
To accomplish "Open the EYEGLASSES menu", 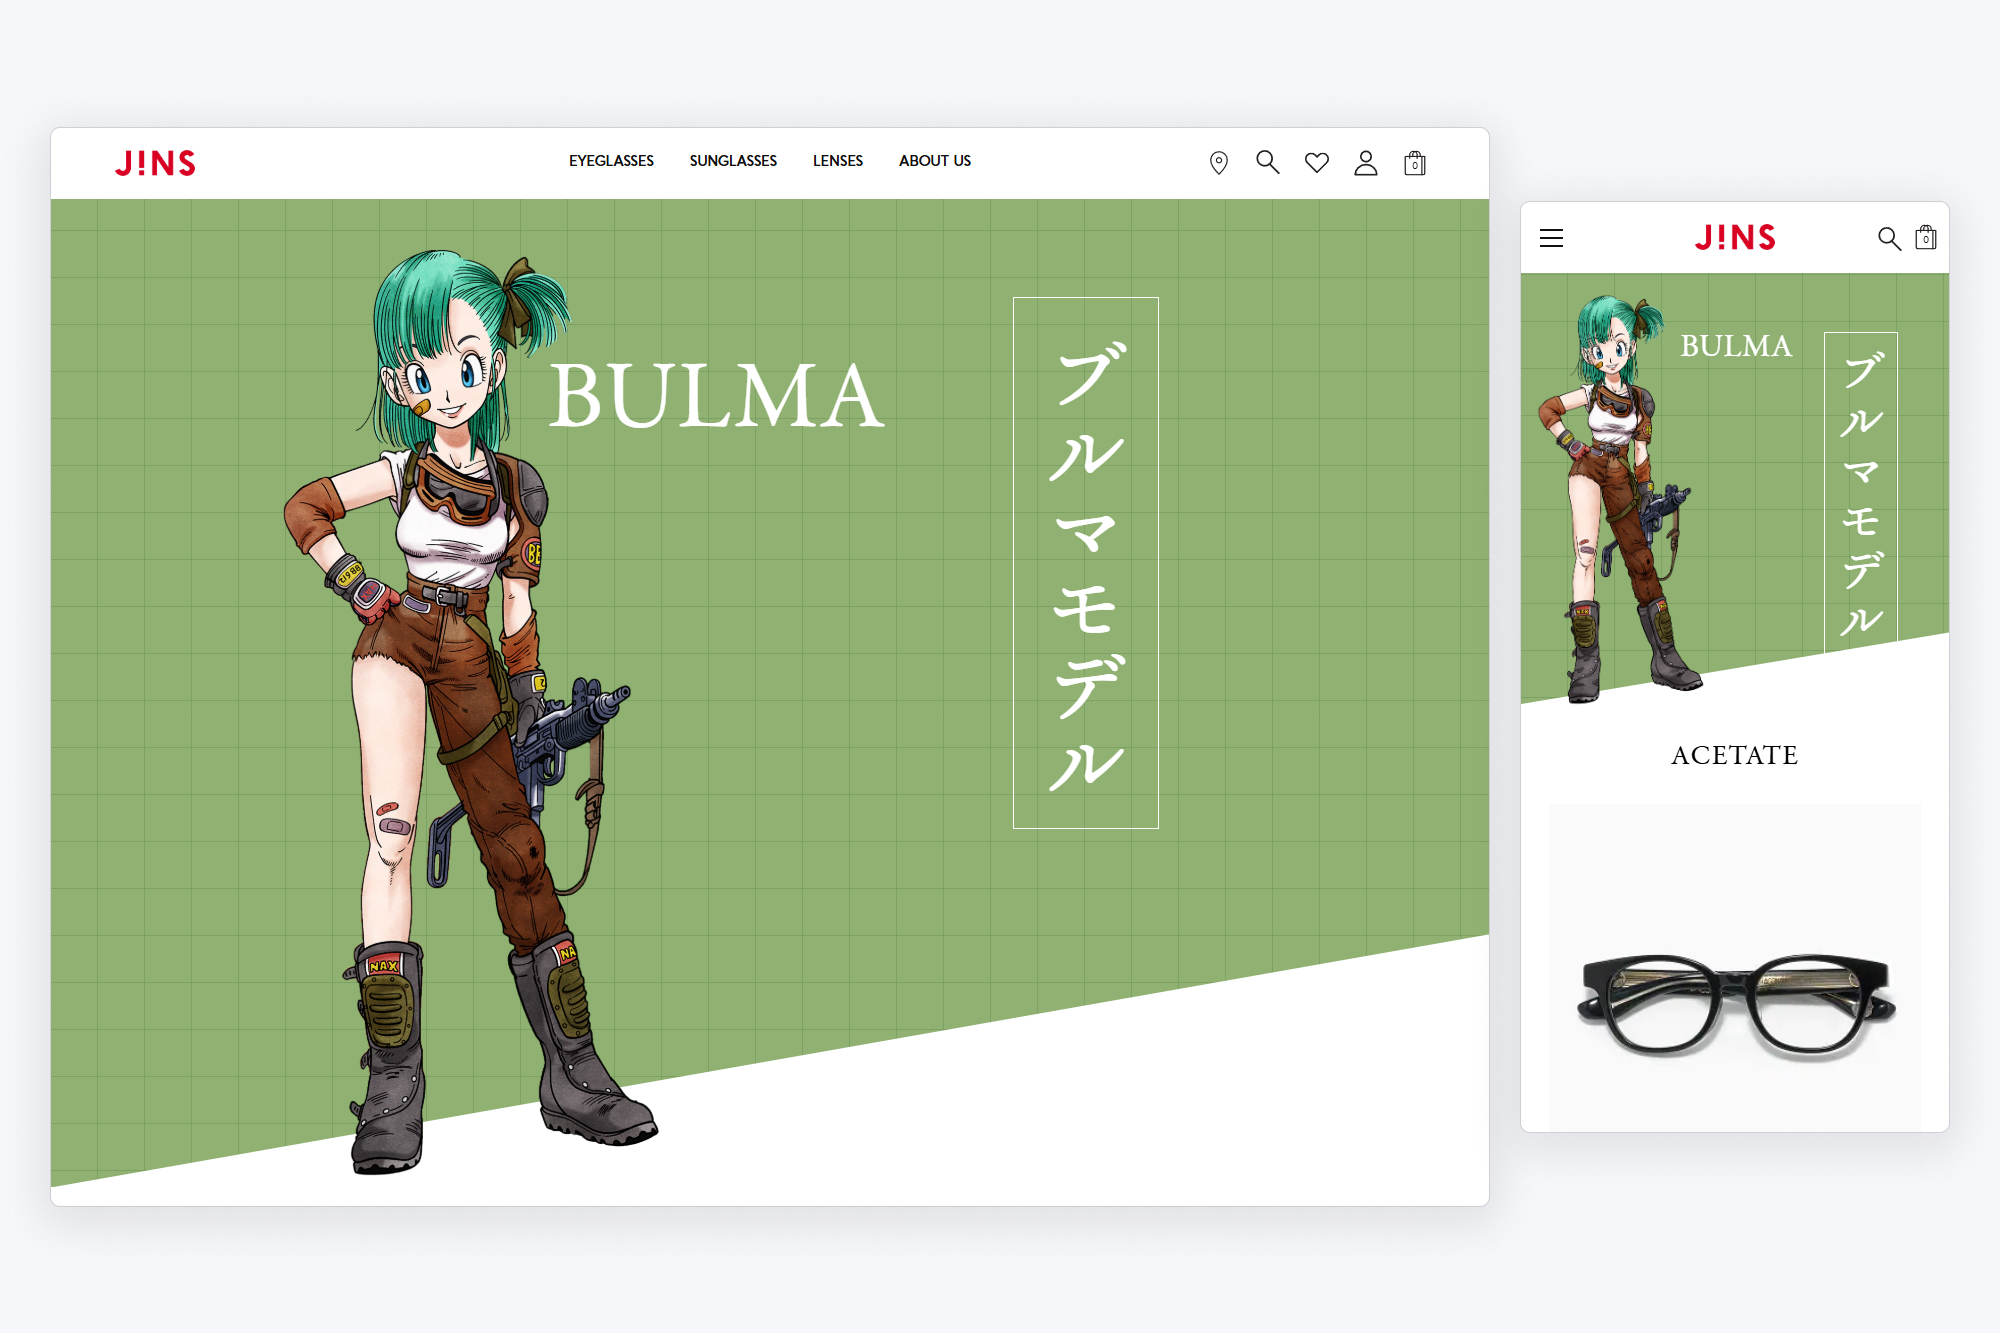I will click(611, 161).
